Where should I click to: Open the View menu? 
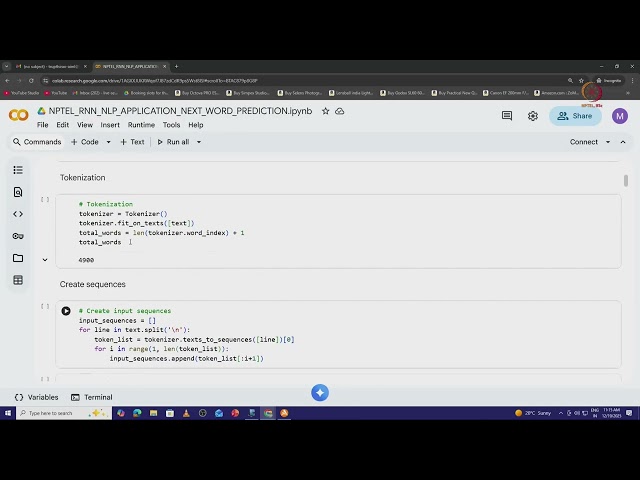click(85, 125)
